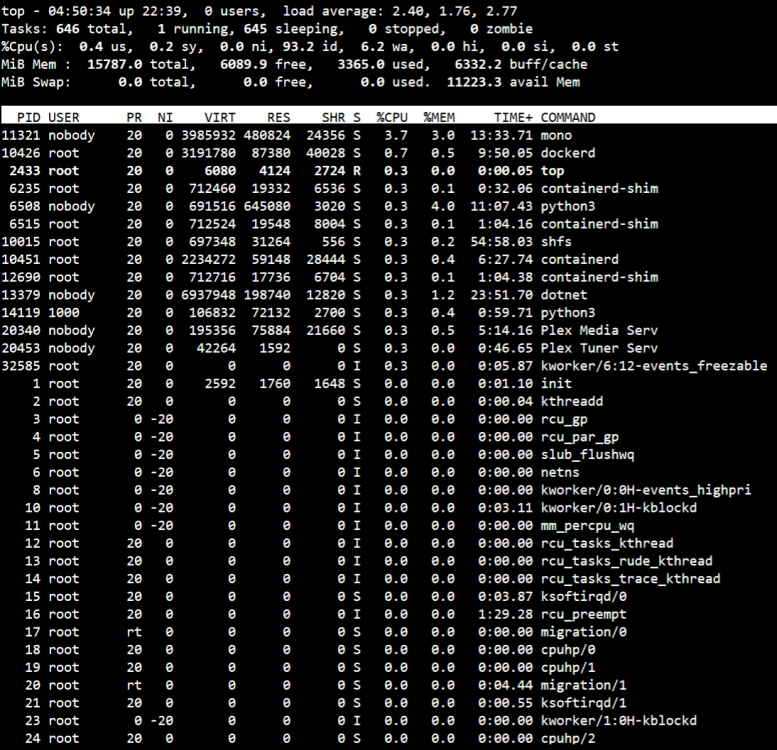Select the shfs process command
This screenshot has height=750, width=777.
coord(556,242)
